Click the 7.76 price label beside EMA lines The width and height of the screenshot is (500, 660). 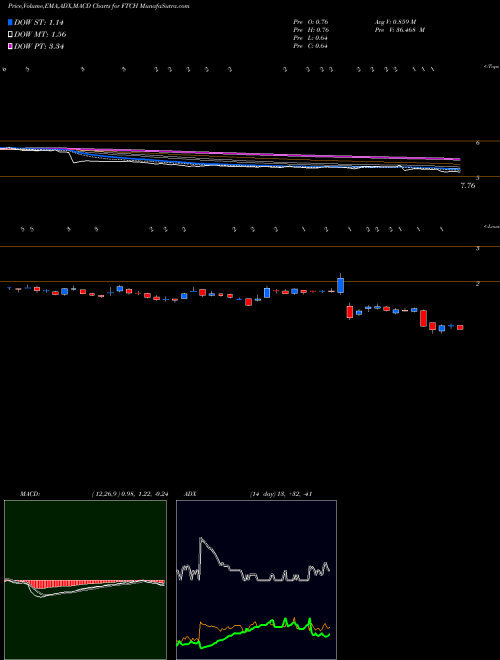[468, 185]
